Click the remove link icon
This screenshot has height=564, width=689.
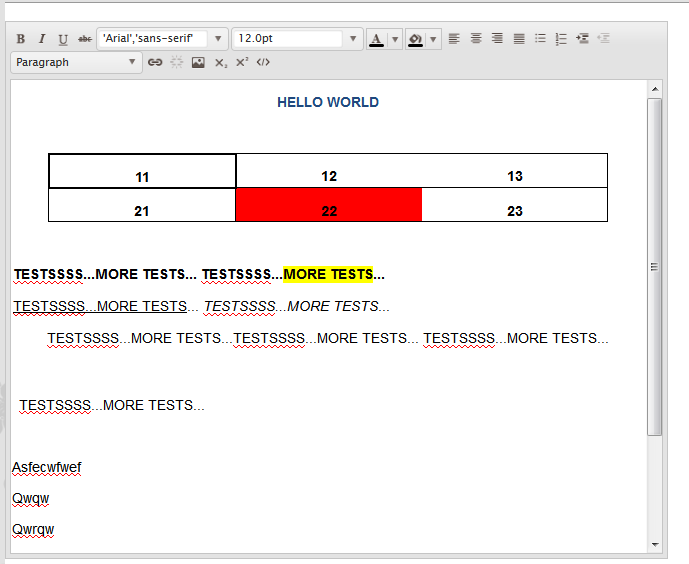point(177,62)
